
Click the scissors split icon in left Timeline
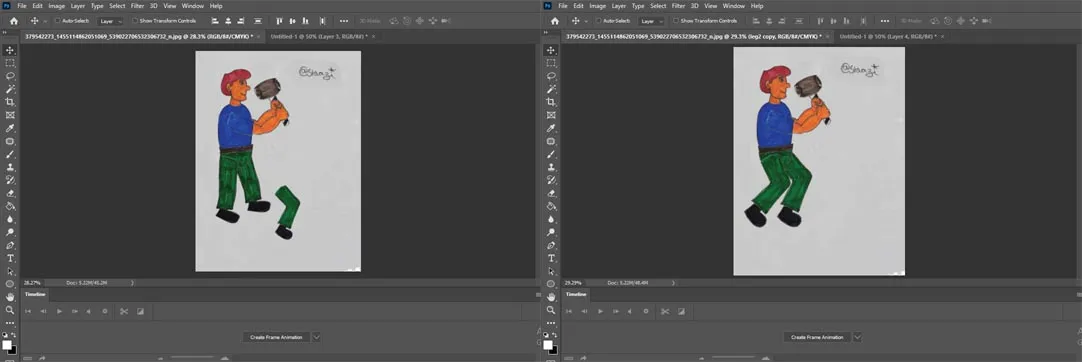(124, 311)
